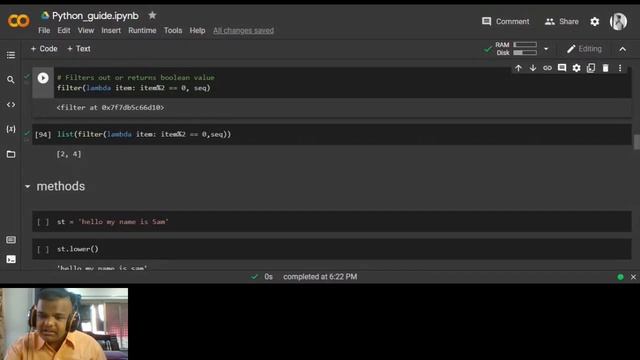Open the code snippets panel
The height and width of the screenshot is (360, 640).
point(11,104)
